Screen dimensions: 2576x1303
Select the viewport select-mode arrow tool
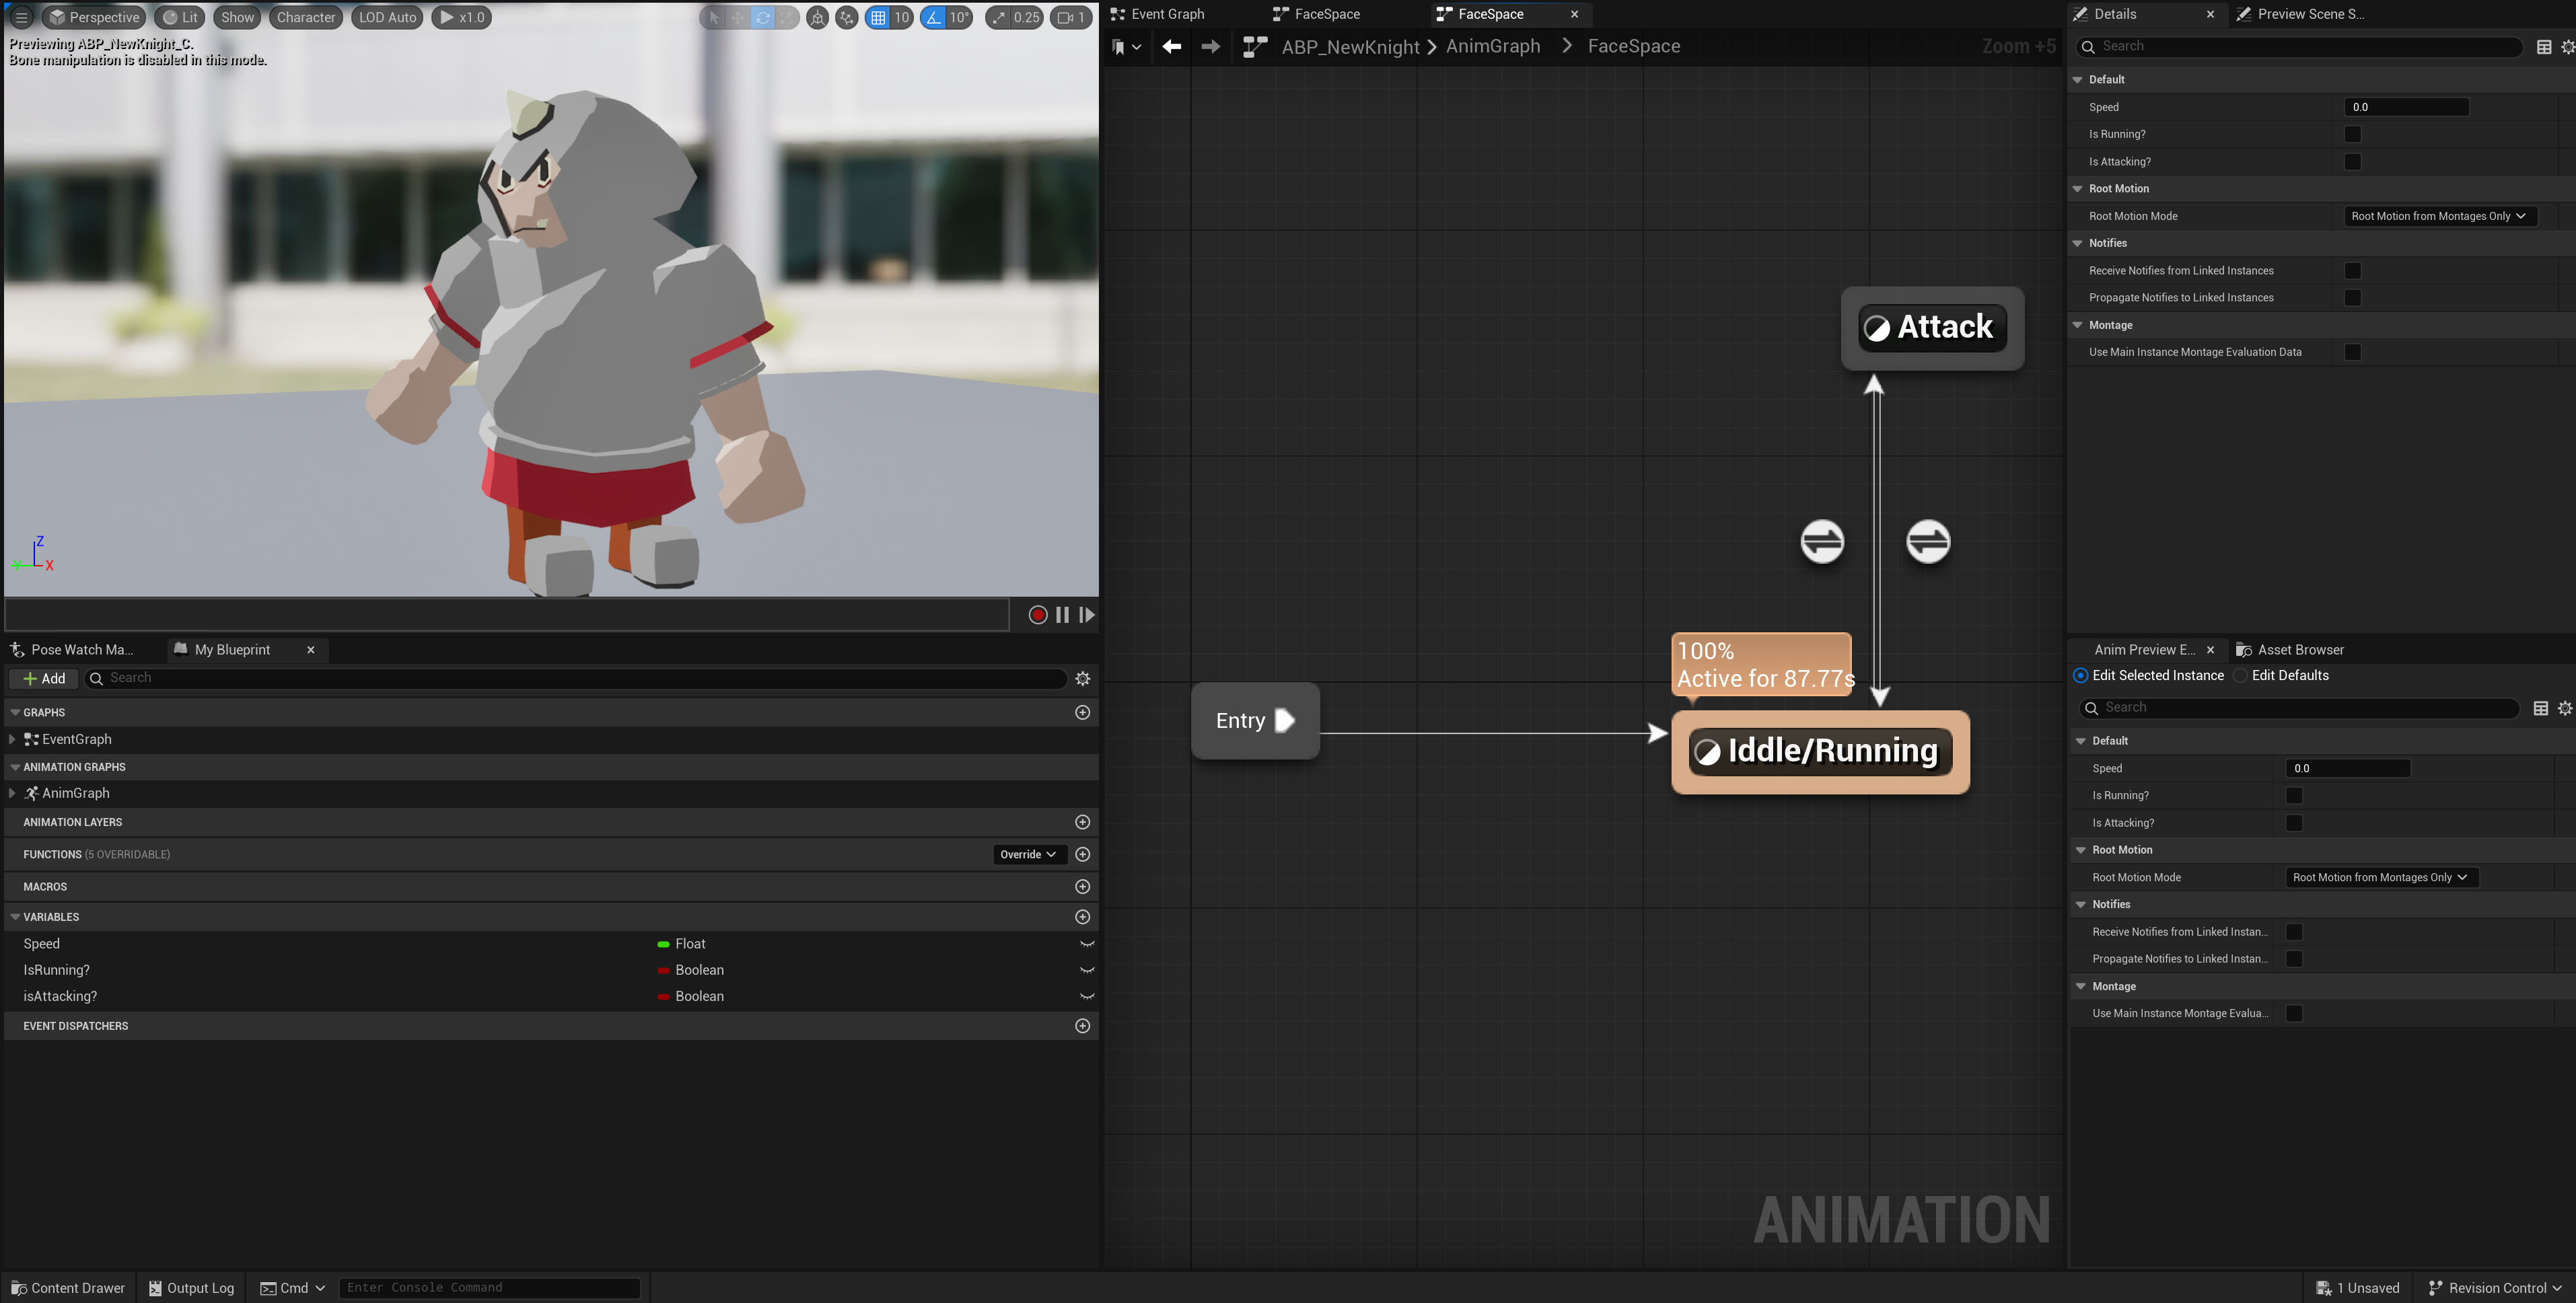pyautogui.click(x=713, y=17)
